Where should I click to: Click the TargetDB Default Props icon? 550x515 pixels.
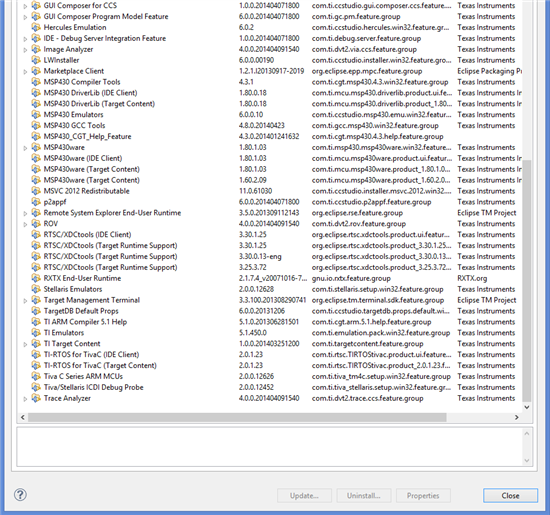click(36, 311)
